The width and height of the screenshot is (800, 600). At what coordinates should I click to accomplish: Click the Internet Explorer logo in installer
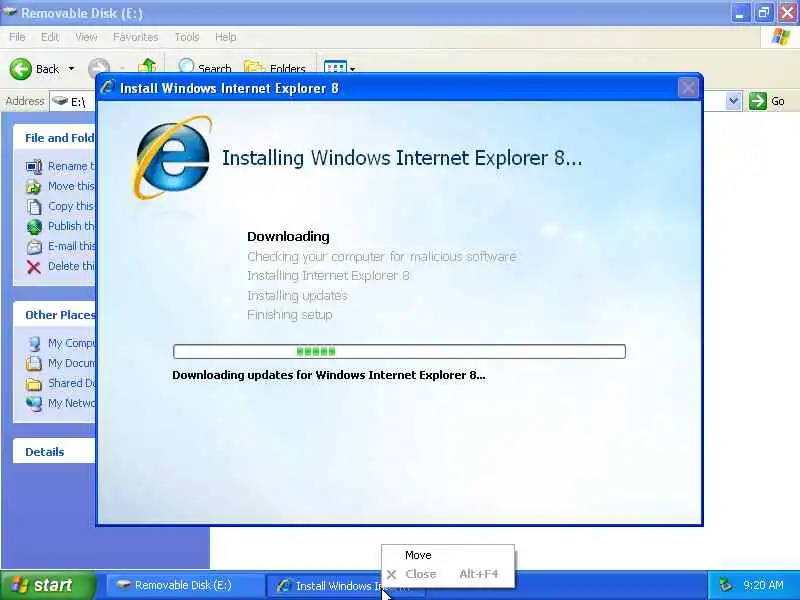tap(172, 157)
